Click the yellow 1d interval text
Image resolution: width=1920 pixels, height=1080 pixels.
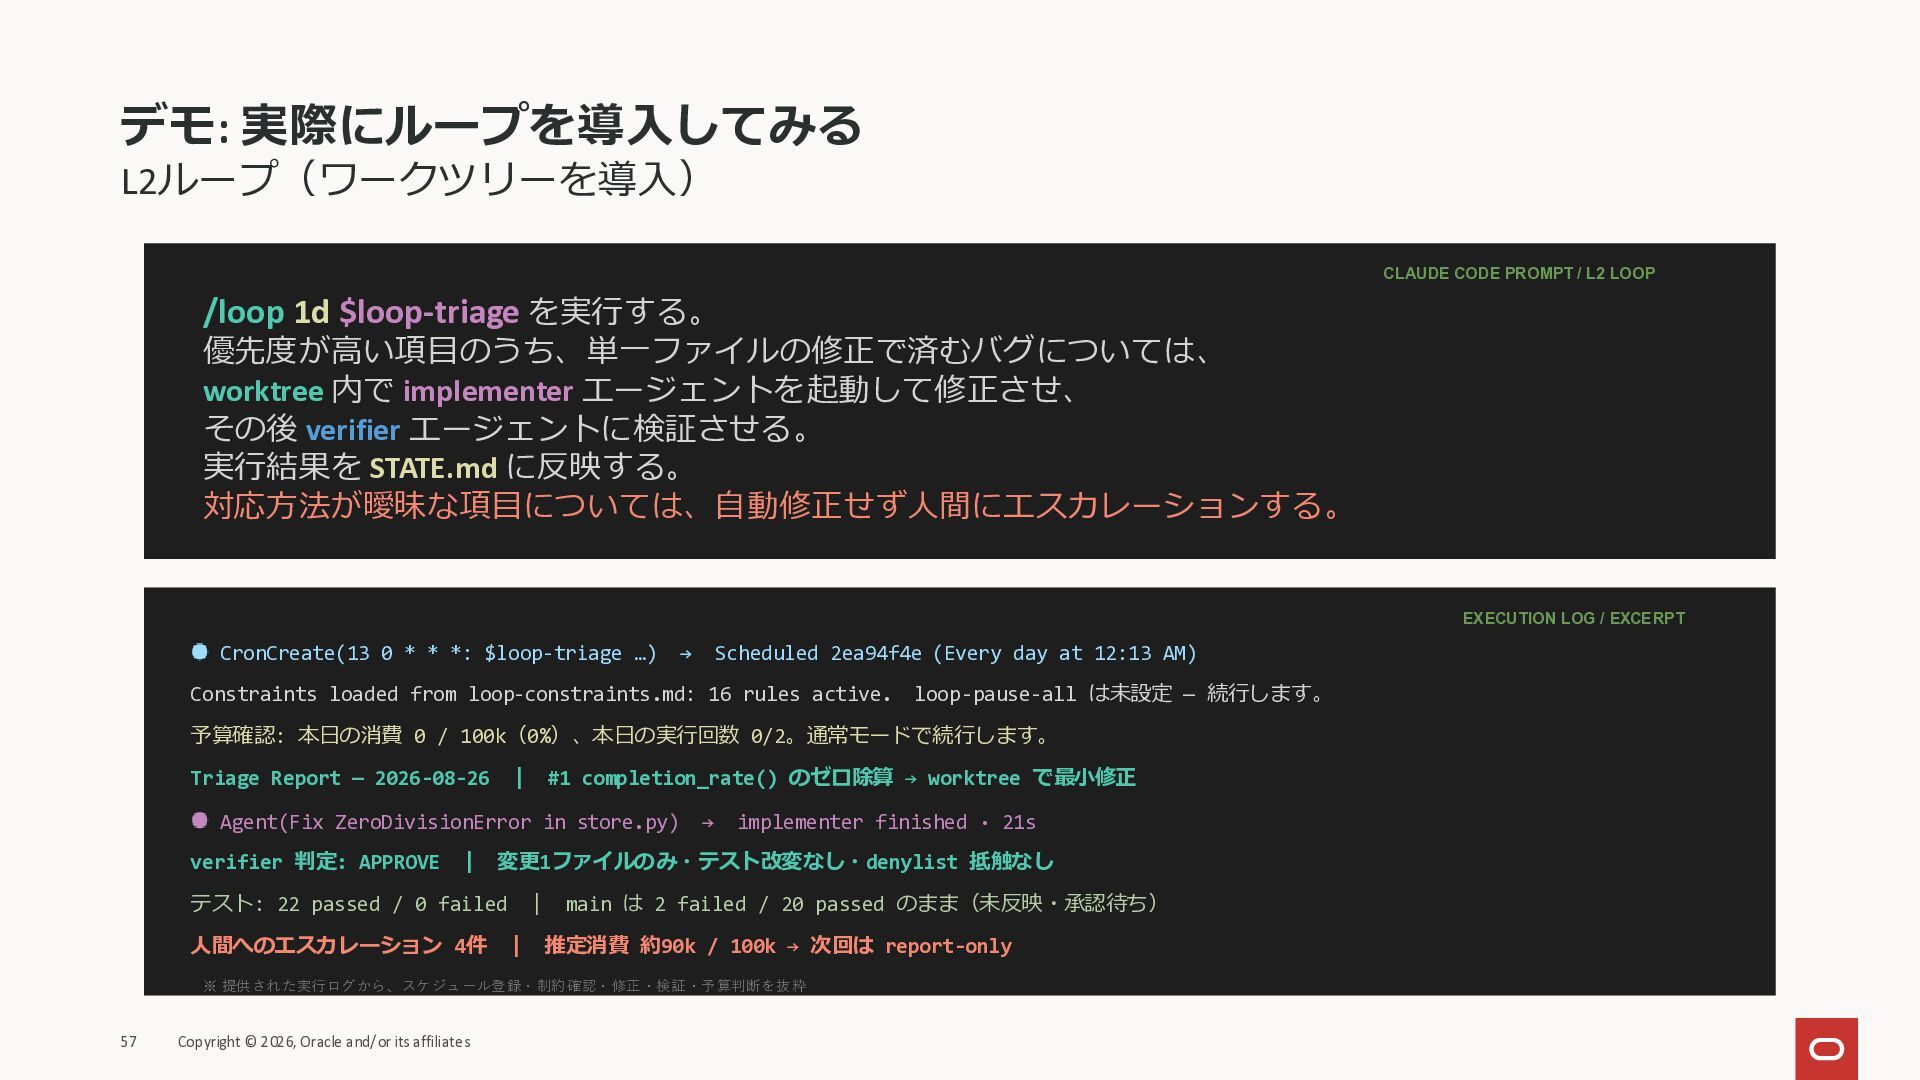(x=311, y=312)
